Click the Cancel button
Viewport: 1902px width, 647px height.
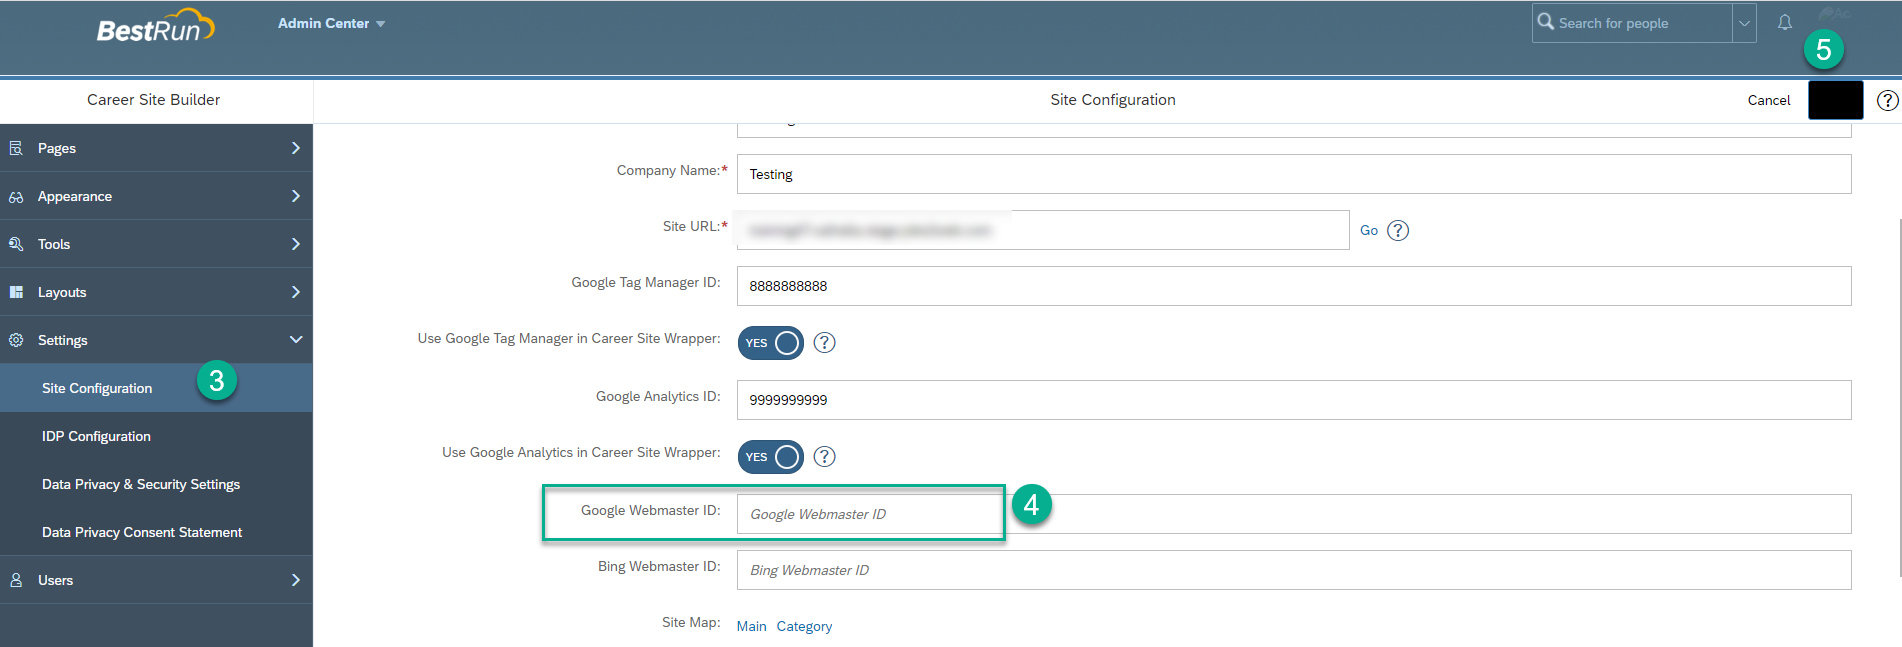[1769, 100]
